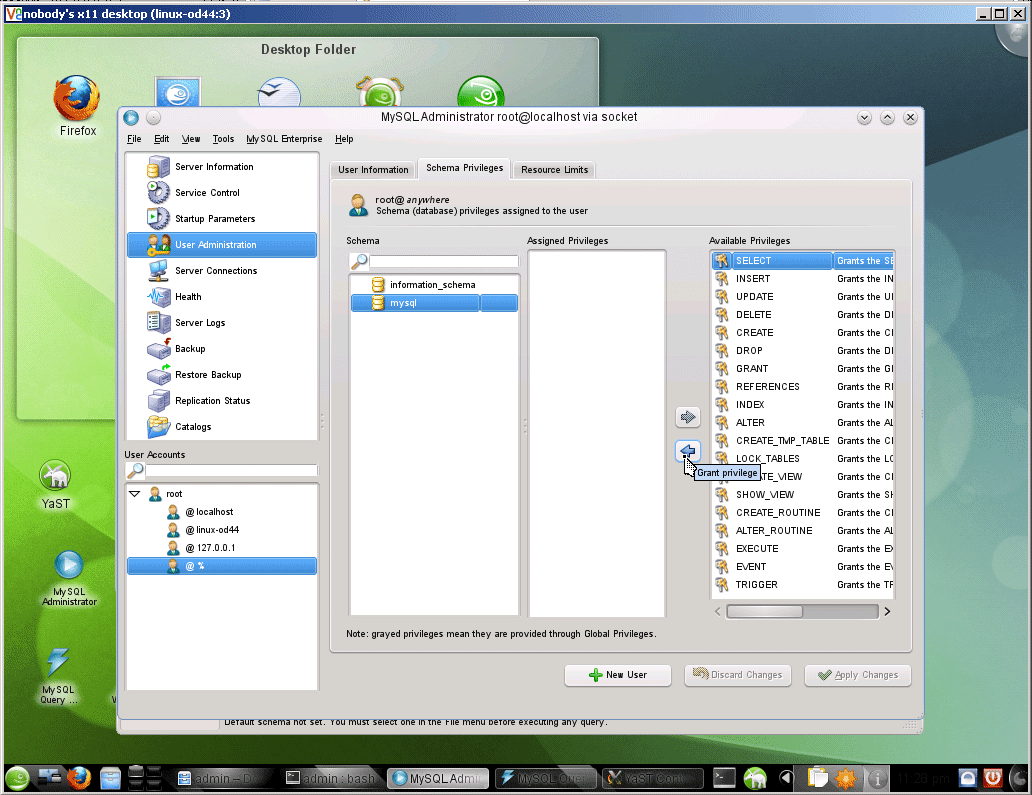Select the EXECUTE privilege
This screenshot has width=1032, height=795.
pyautogui.click(x=803, y=549)
